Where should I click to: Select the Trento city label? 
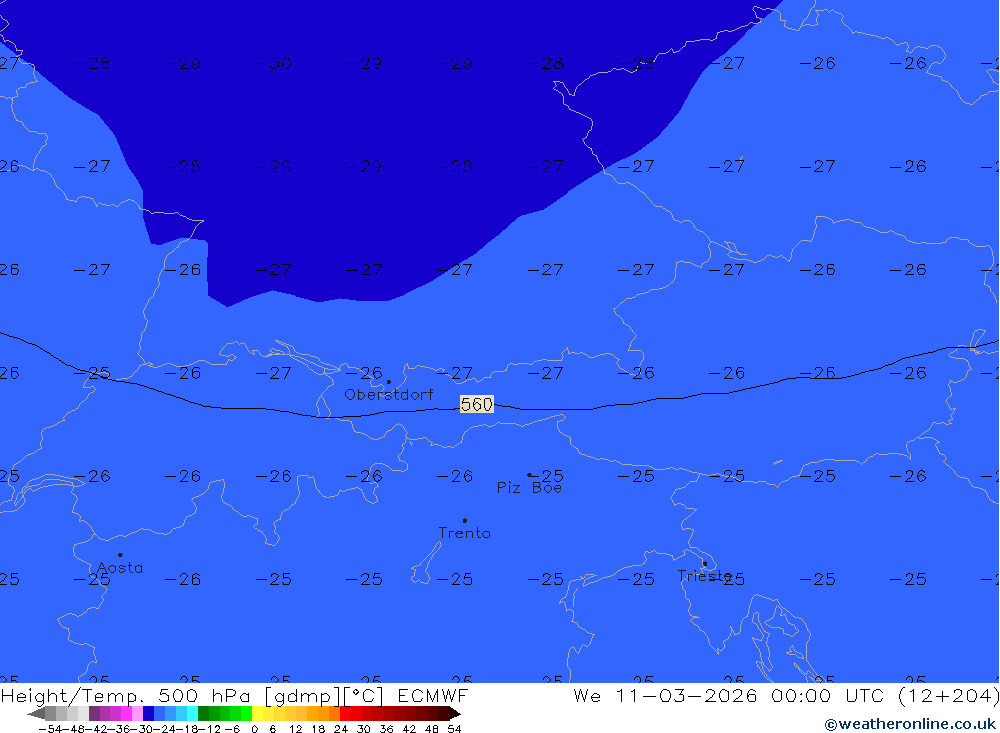(464, 533)
